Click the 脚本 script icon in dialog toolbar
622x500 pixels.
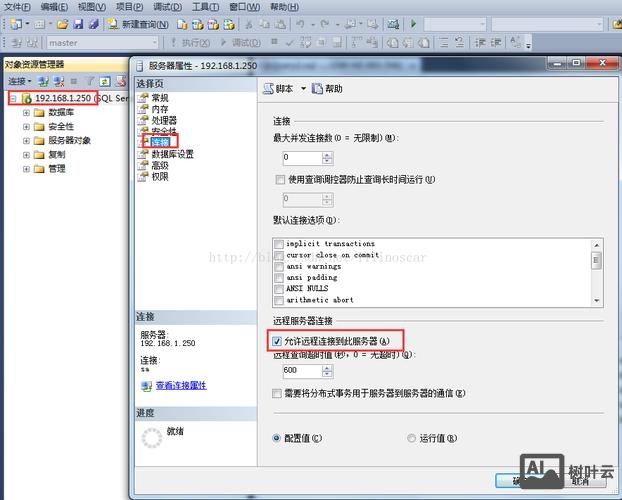click(x=269, y=89)
